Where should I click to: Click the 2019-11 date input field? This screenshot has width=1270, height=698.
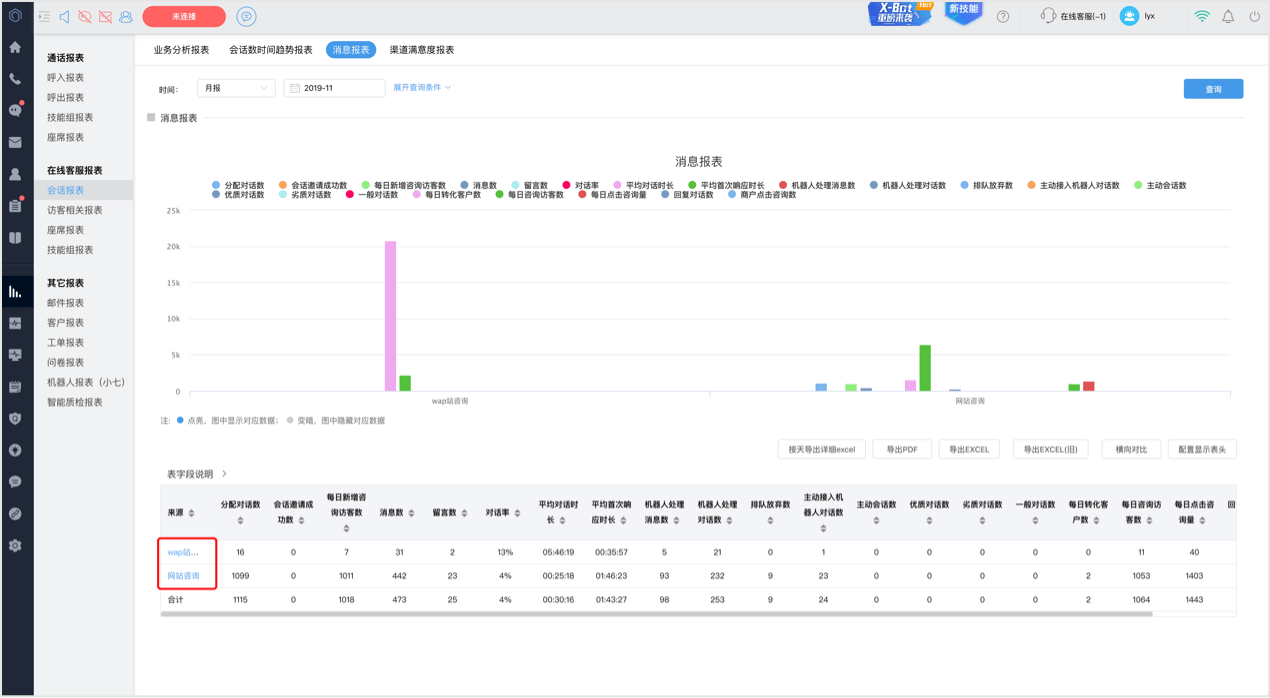(334, 88)
